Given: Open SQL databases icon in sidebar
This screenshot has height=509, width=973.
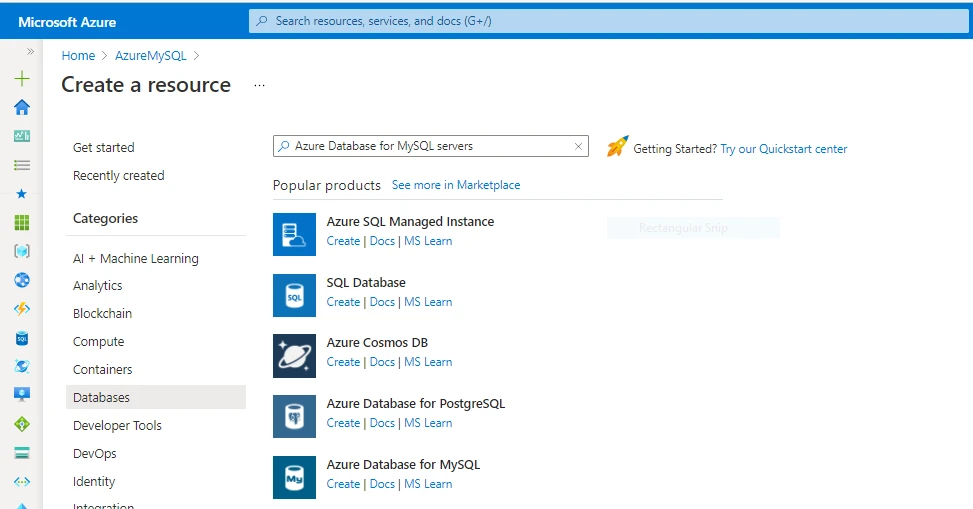Looking at the screenshot, I should (22, 338).
